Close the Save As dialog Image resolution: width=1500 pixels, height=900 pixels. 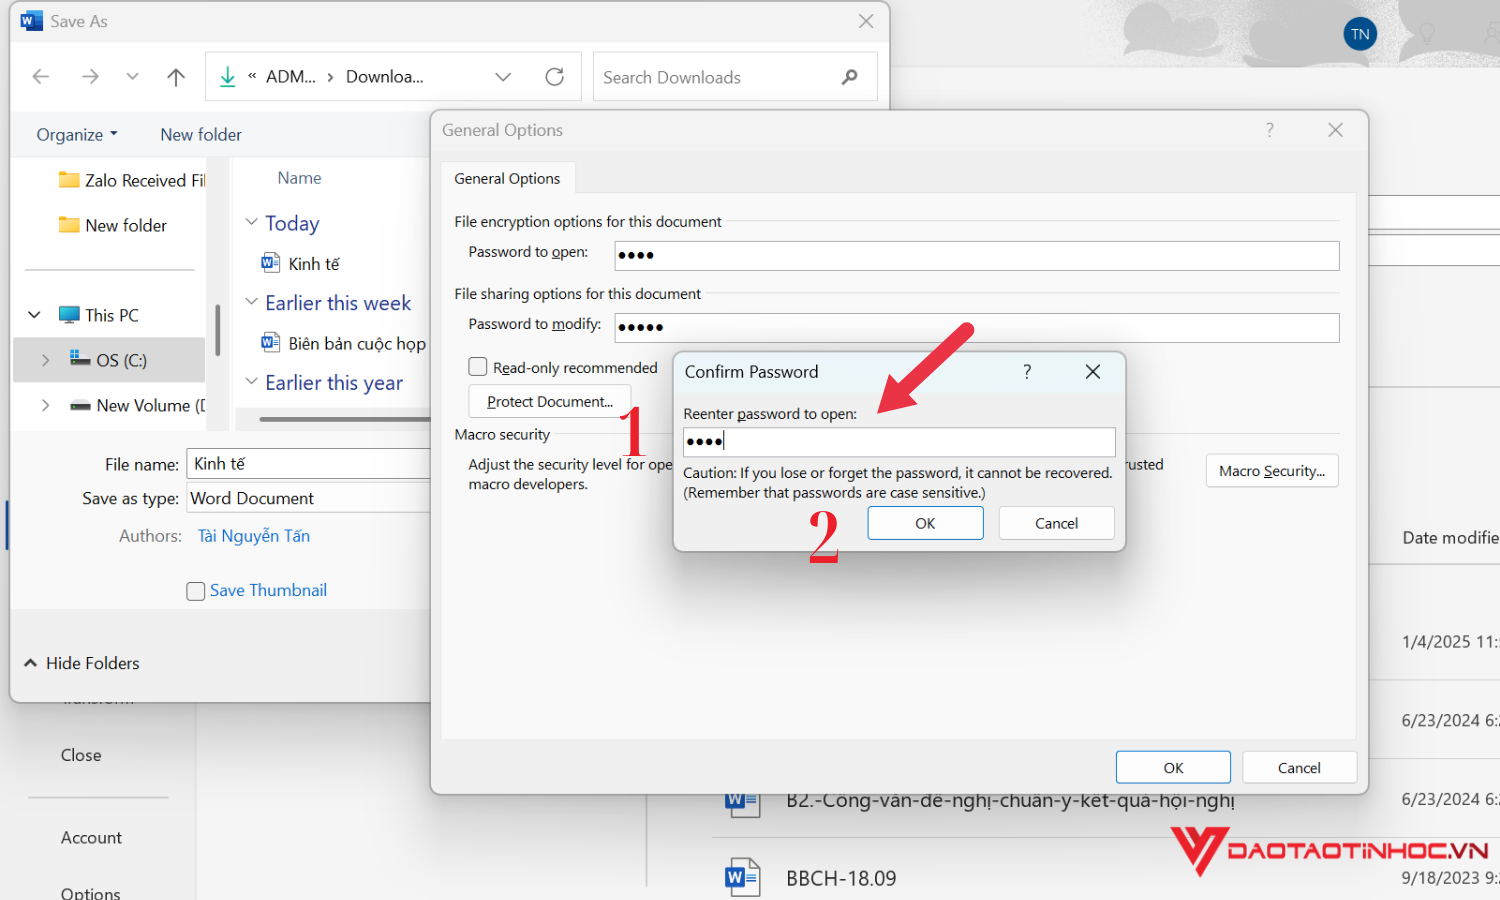[866, 21]
